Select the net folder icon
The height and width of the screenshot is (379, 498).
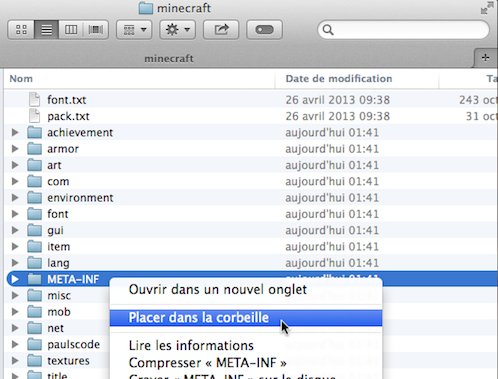coord(35,328)
